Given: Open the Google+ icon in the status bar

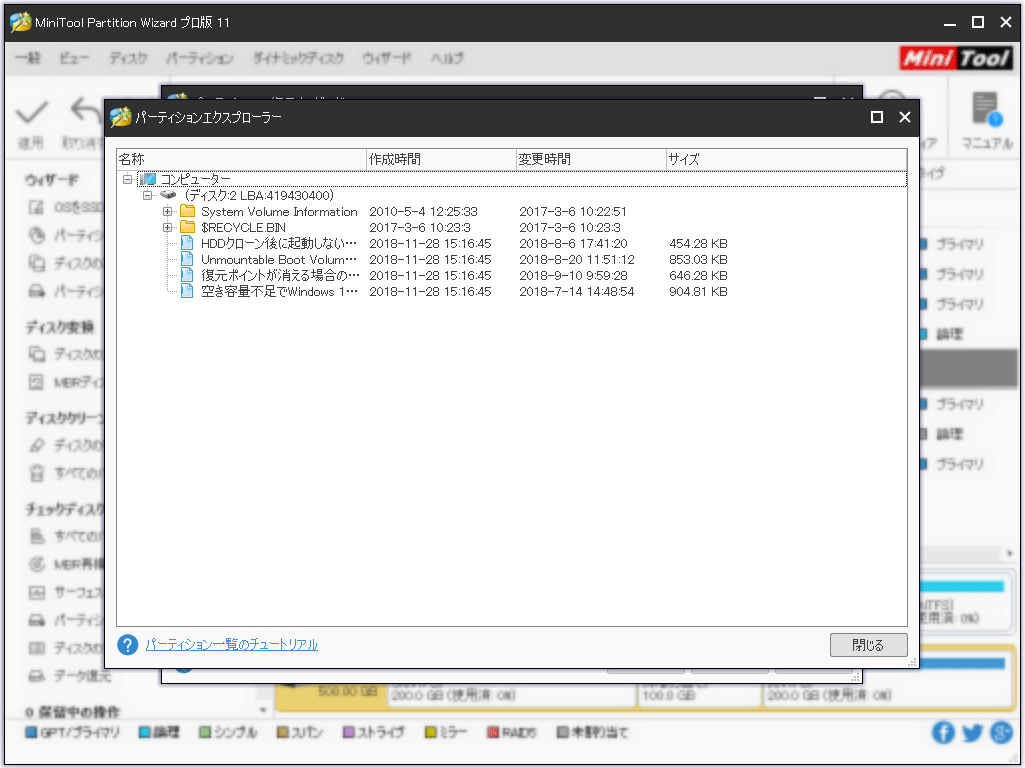Looking at the screenshot, I should [1001, 733].
